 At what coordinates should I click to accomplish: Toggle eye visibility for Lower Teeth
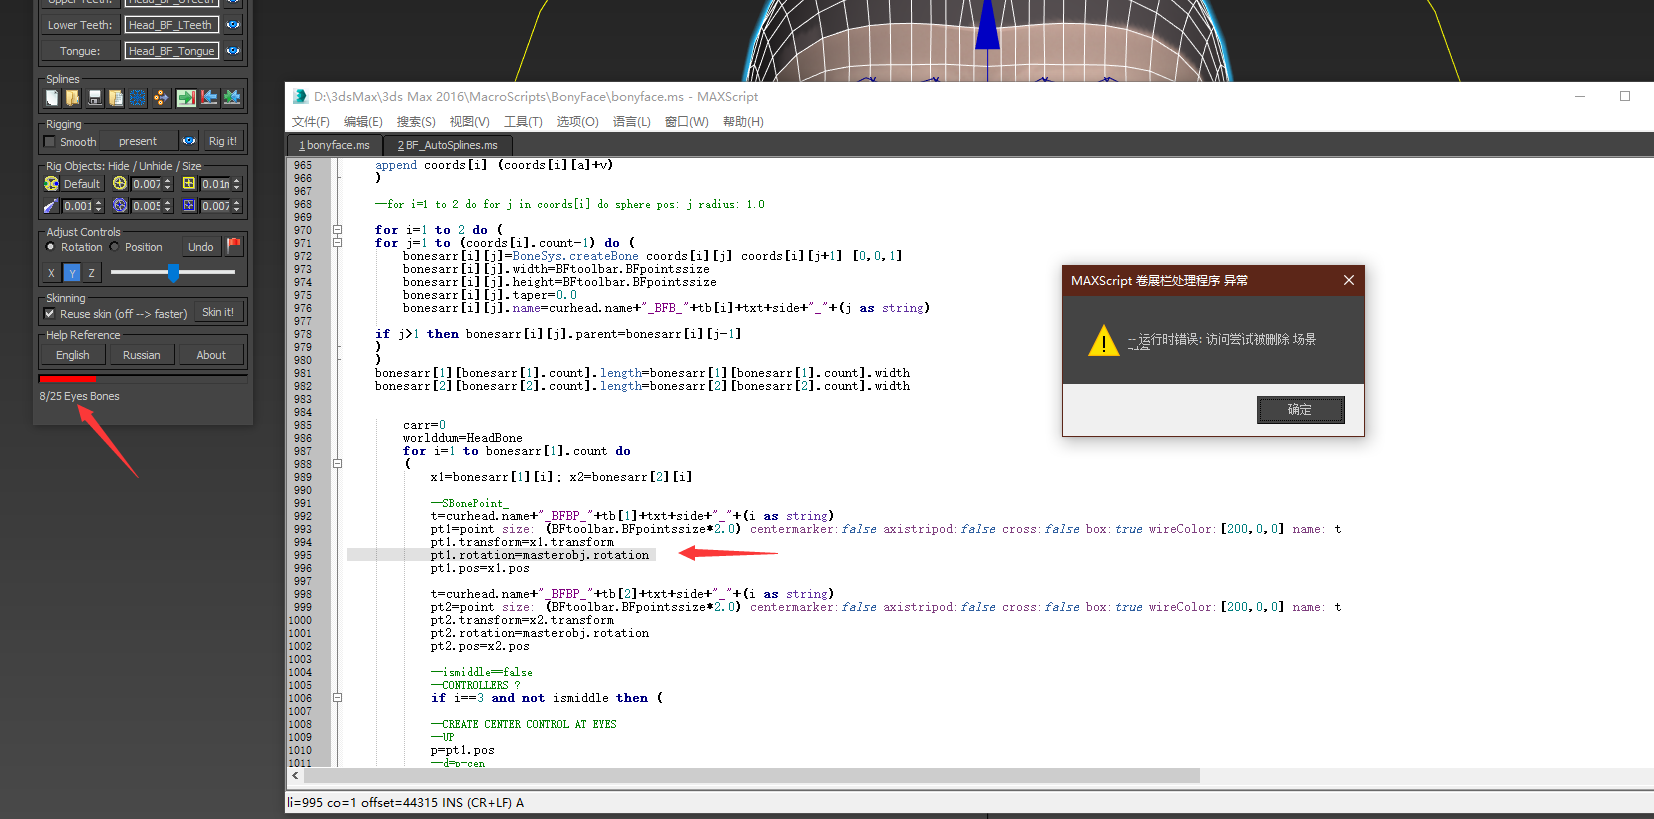[233, 25]
